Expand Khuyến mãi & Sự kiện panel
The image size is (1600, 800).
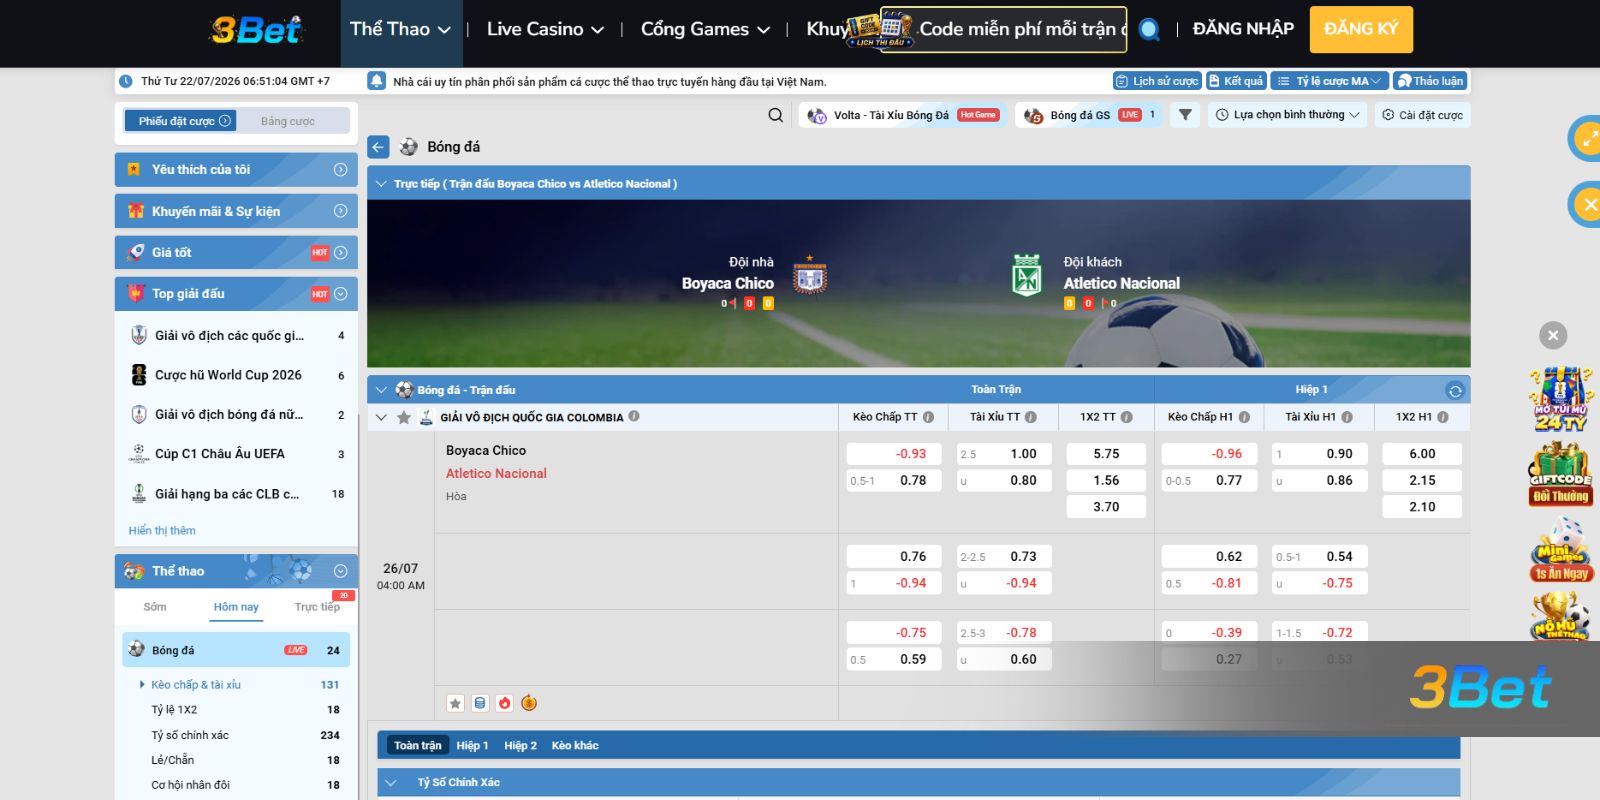tap(236, 211)
